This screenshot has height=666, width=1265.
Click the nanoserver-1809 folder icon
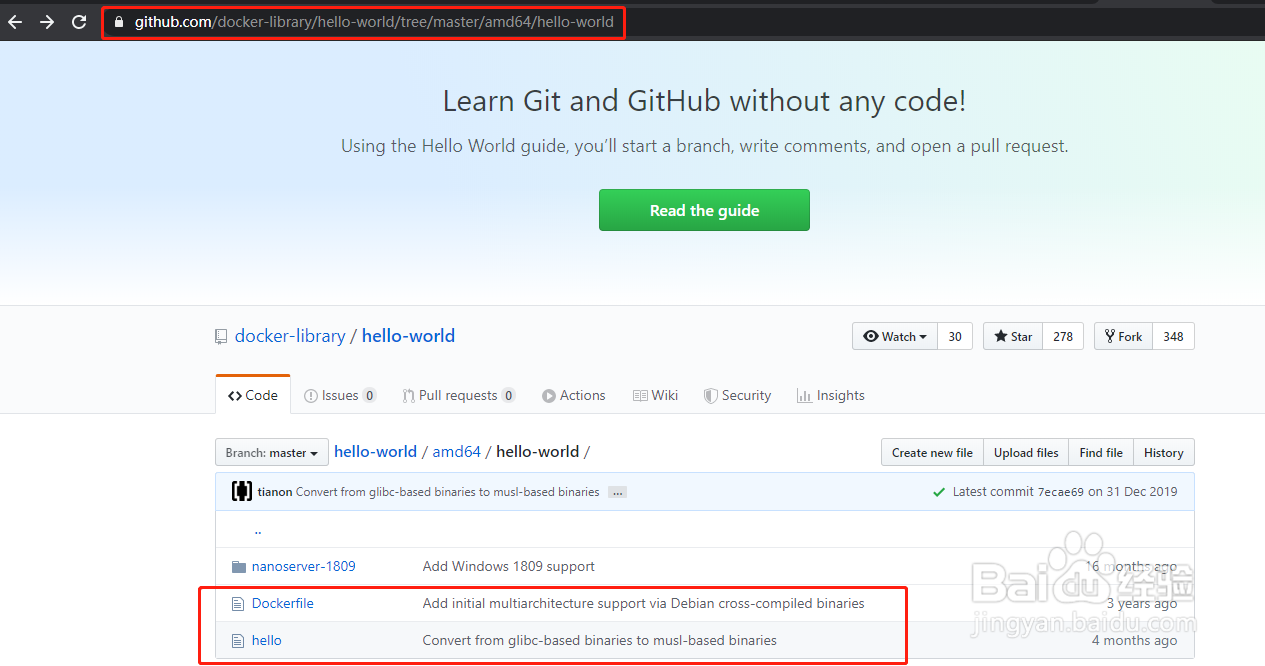[238, 567]
